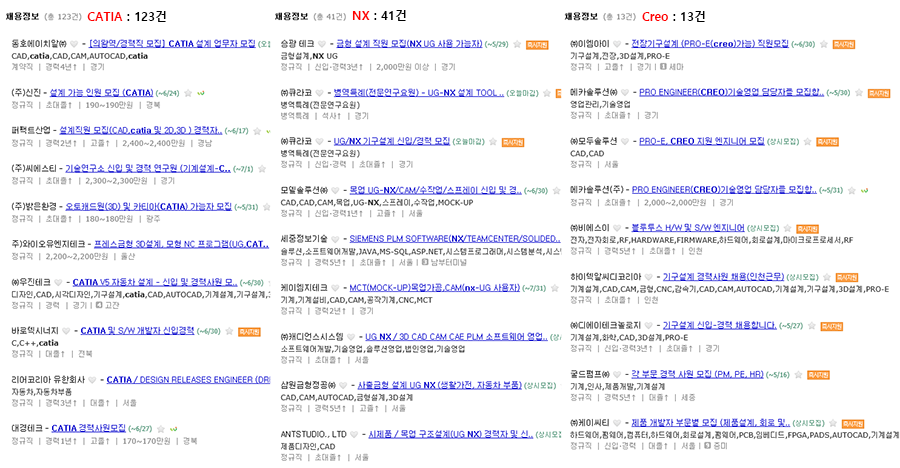Click heart icon next to ㈜비에스이
The height and width of the screenshot is (468, 900).
point(617,229)
